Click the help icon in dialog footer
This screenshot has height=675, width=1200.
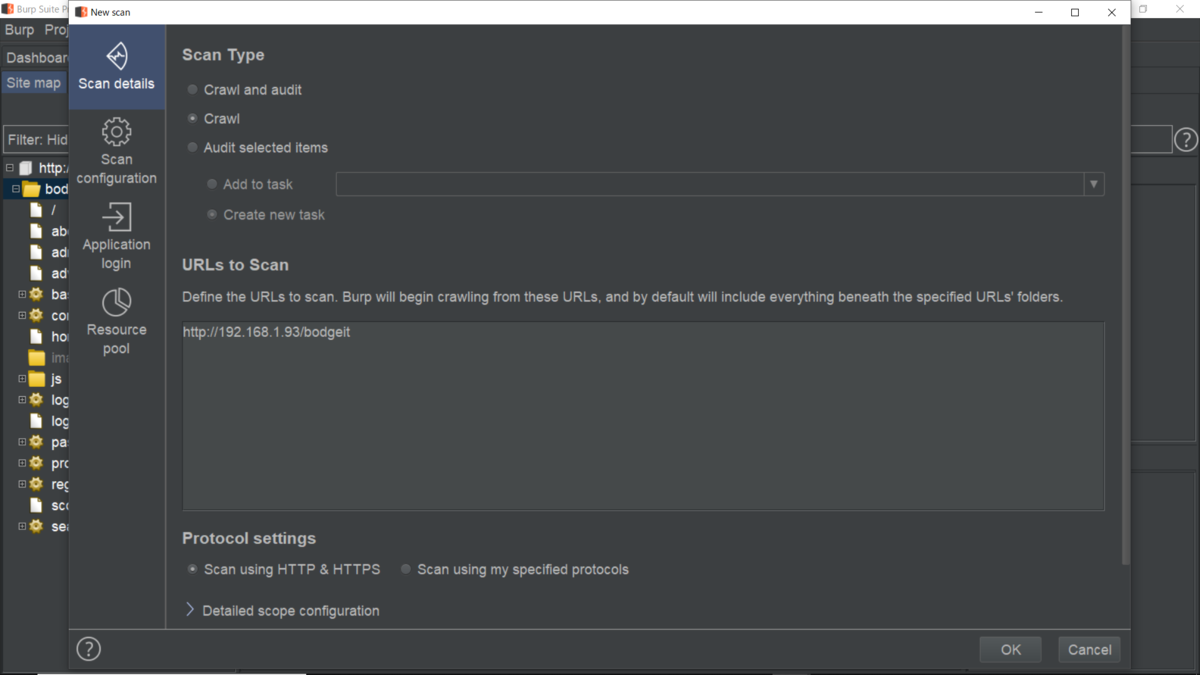click(89, 649)
